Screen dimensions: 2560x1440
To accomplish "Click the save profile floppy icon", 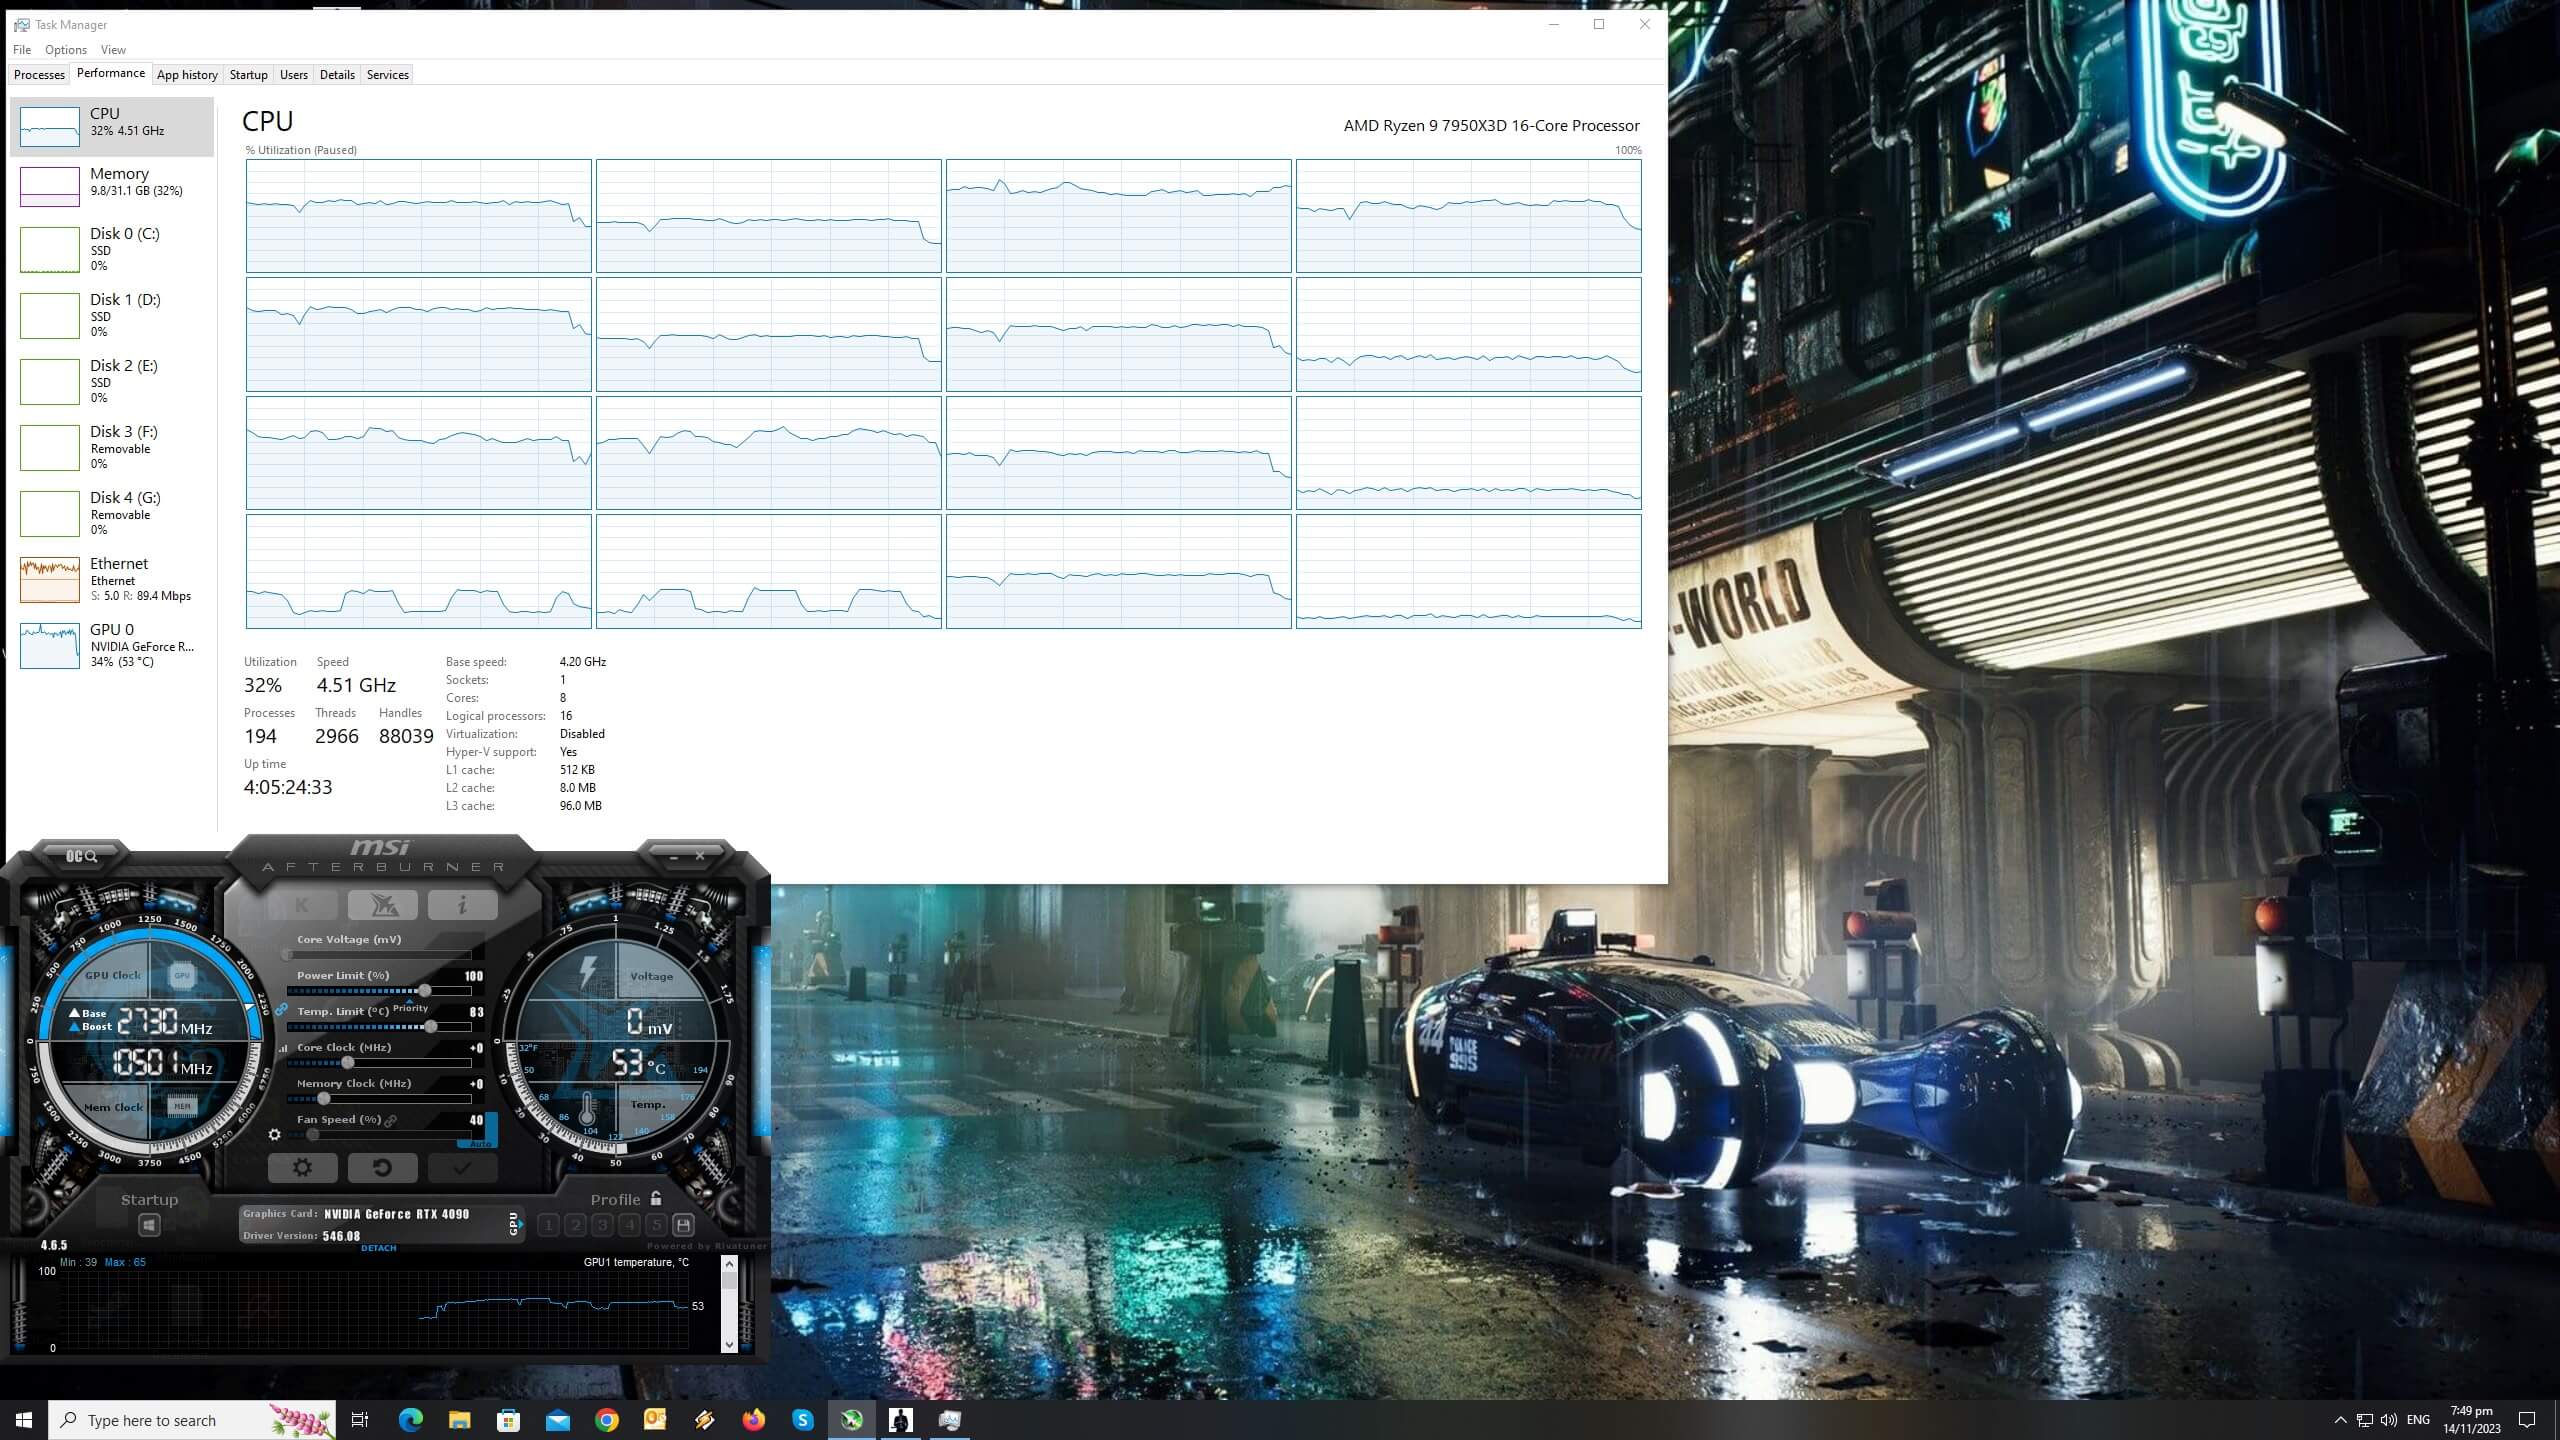I will point(683,1225).
